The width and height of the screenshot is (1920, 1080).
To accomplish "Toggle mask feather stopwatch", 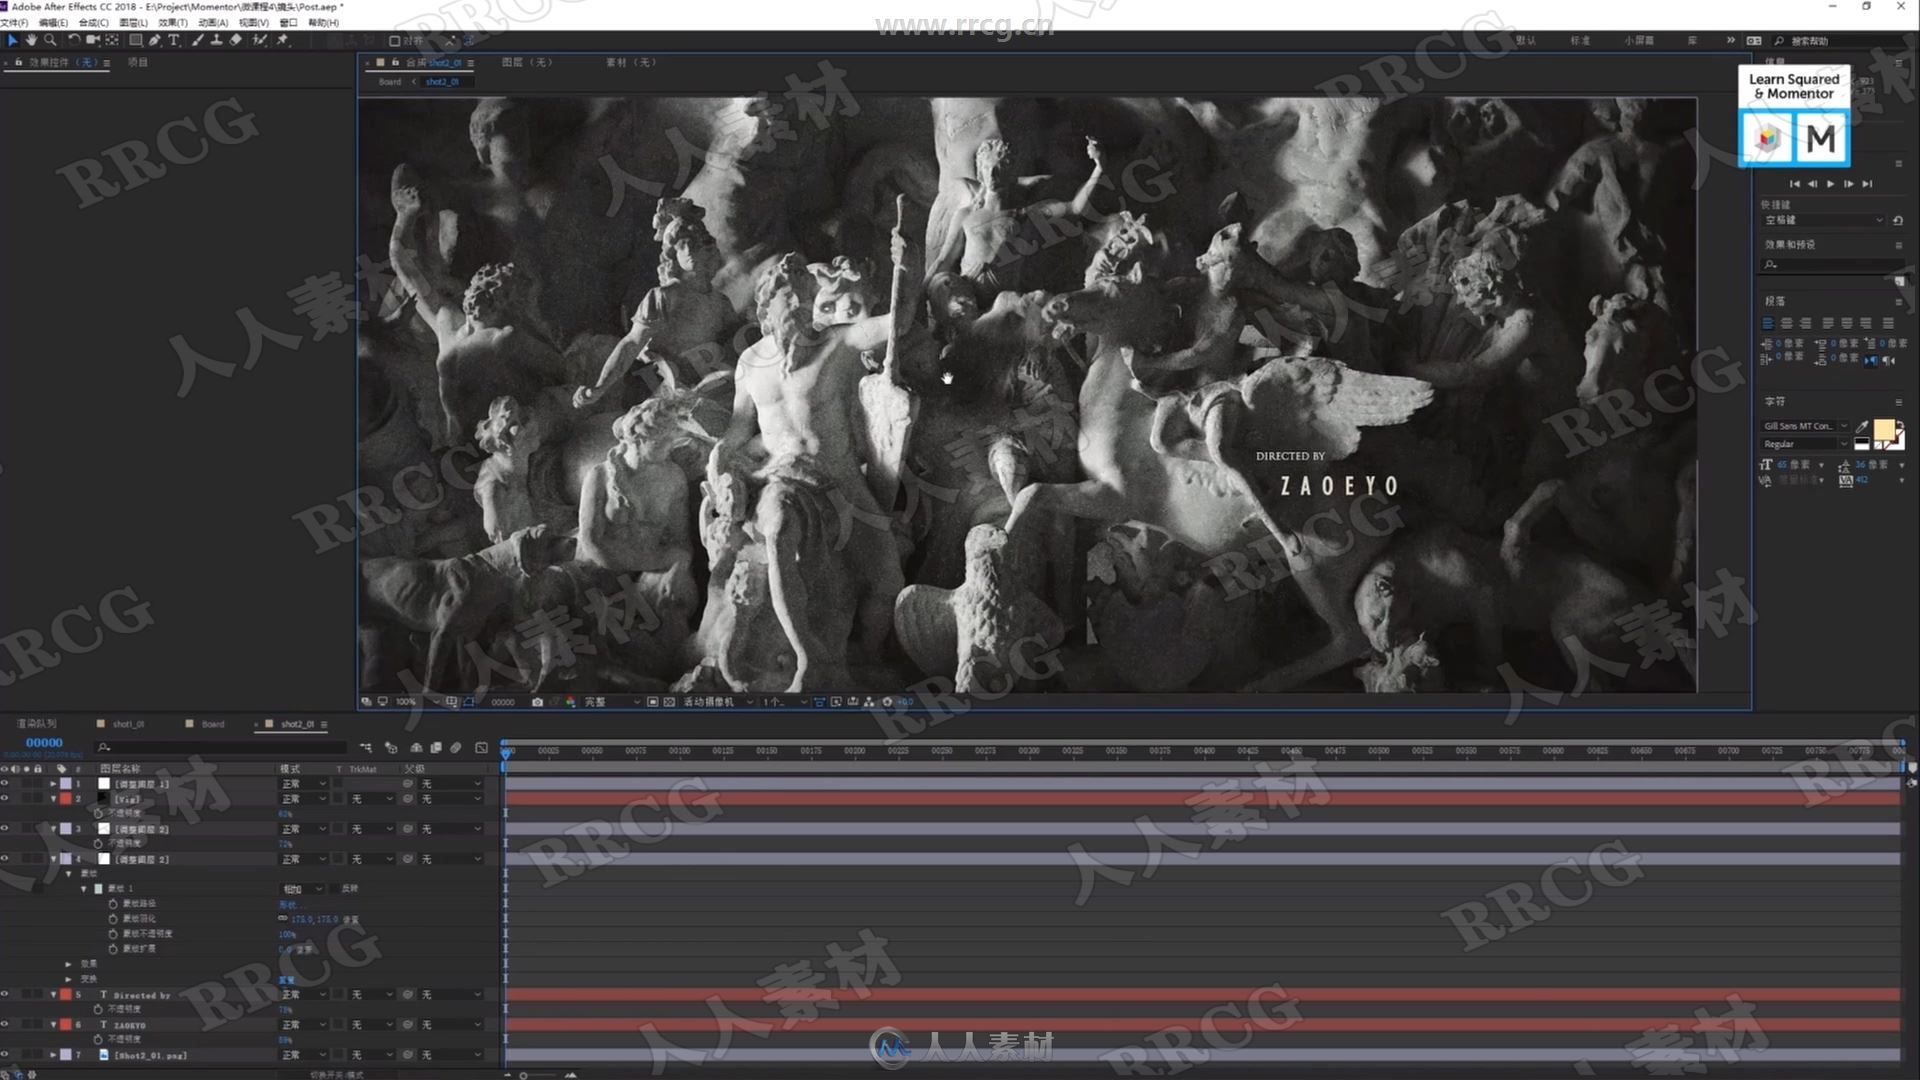I will point(113,919).
